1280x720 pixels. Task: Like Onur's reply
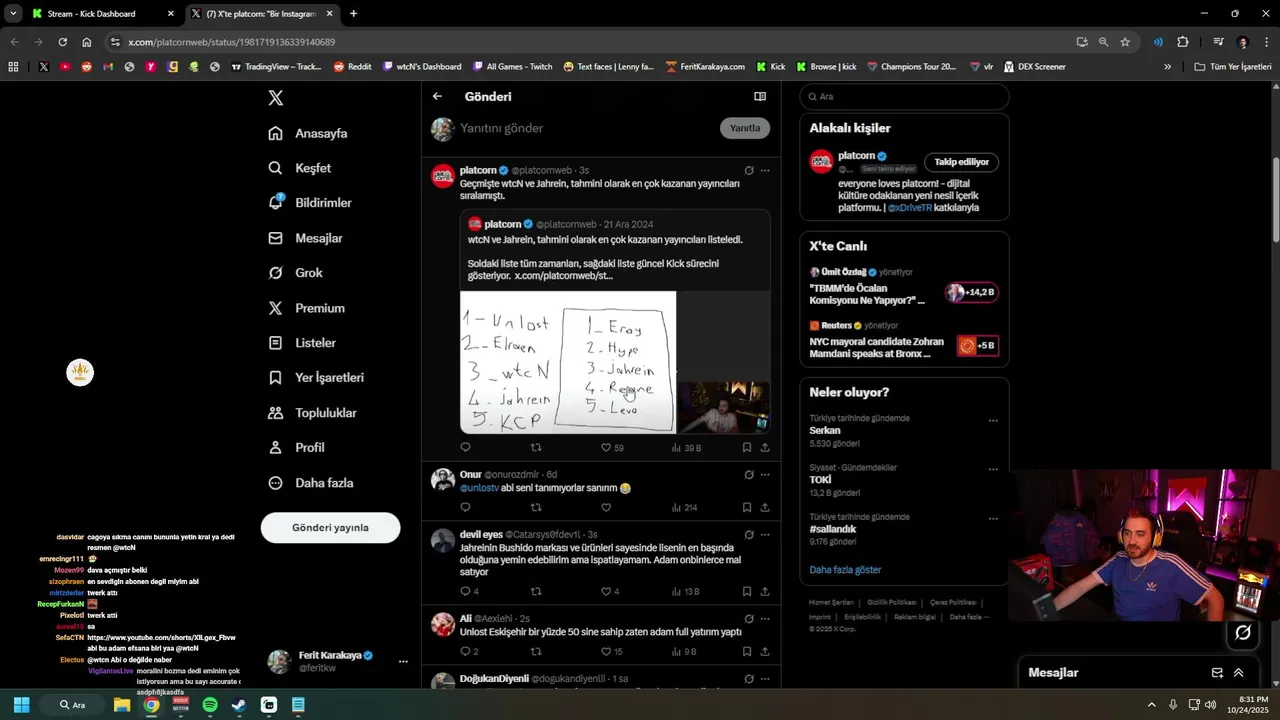606,508
